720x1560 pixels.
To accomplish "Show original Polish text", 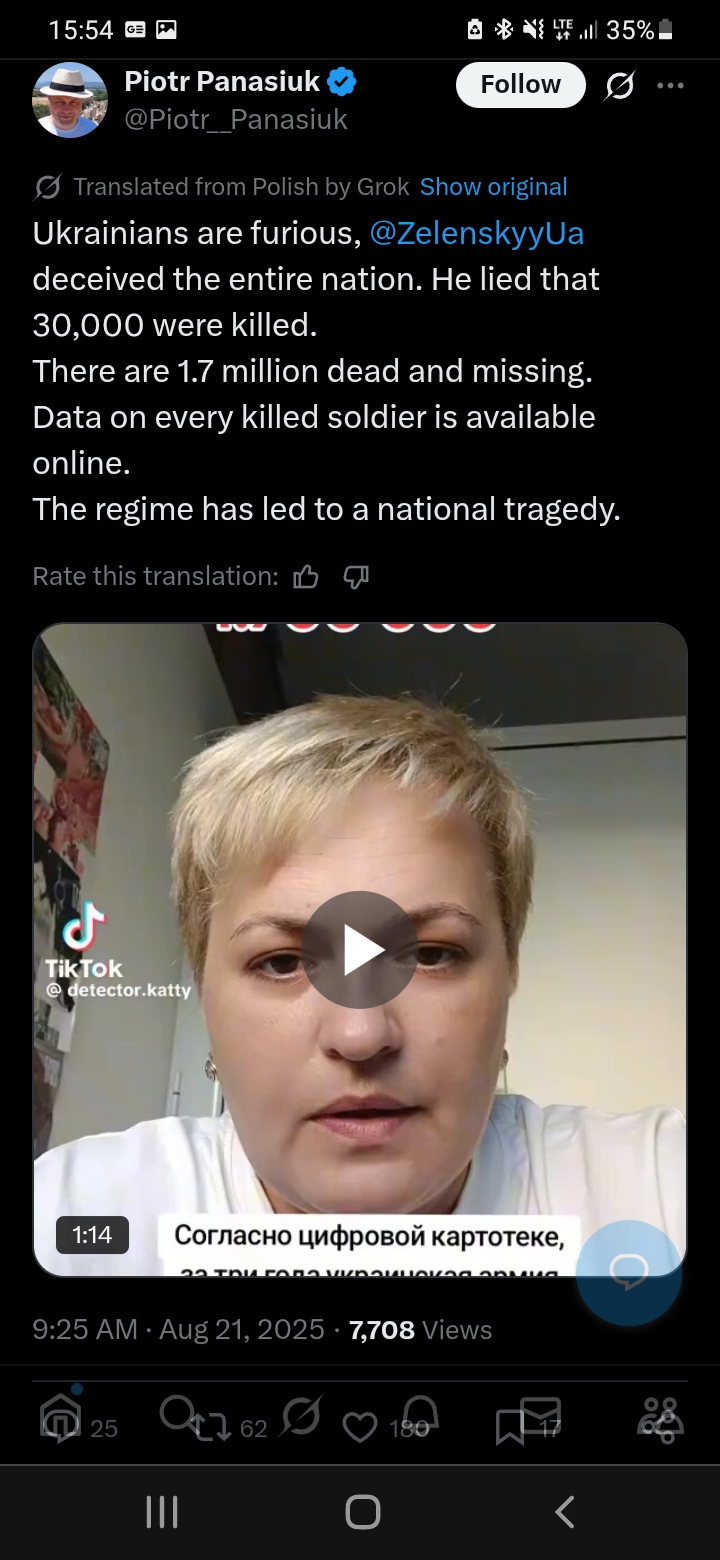I will click(494, 187).
